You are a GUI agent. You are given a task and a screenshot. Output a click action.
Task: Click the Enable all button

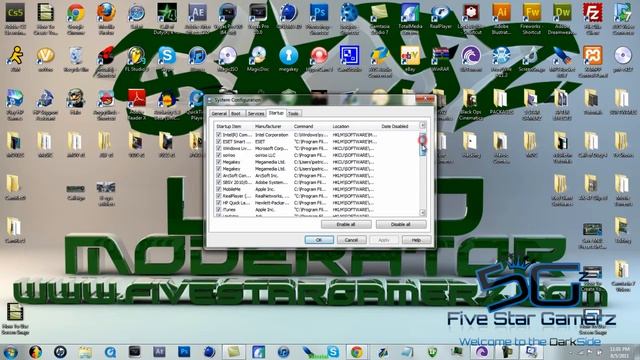346,224
